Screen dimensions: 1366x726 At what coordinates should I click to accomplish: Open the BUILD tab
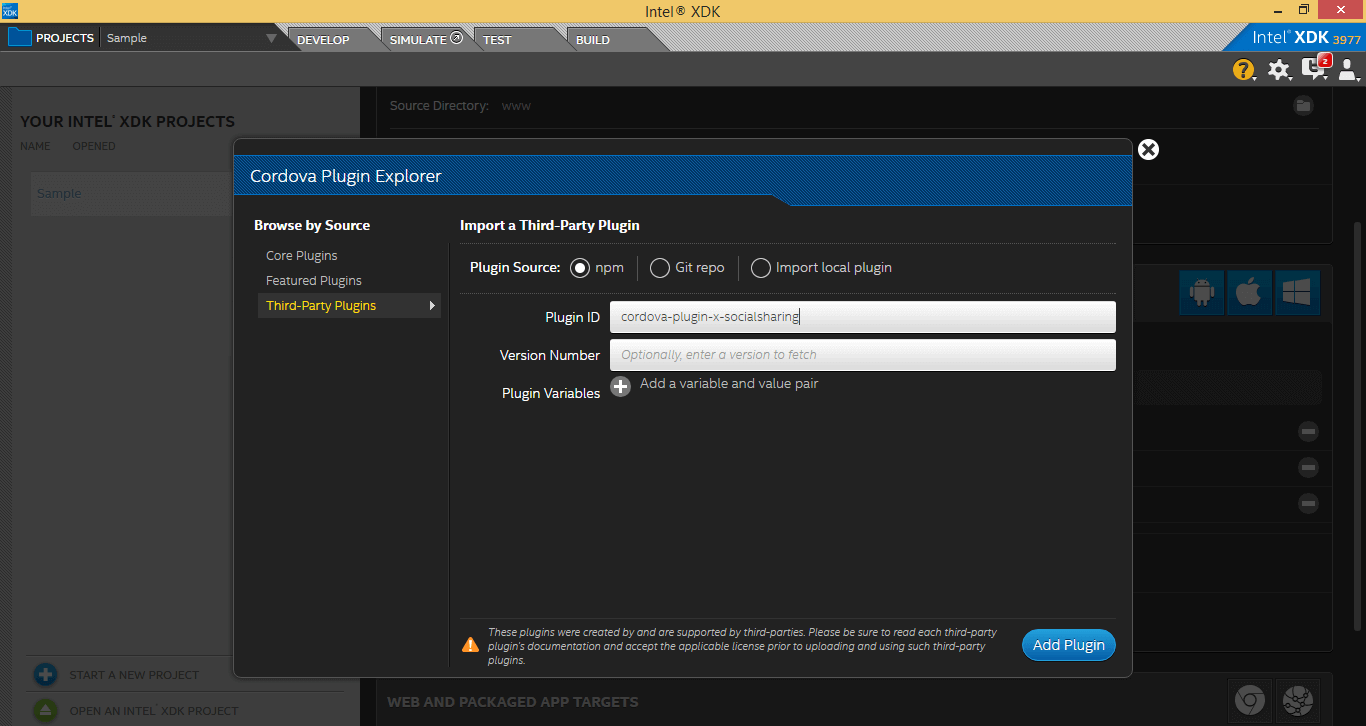592,40
